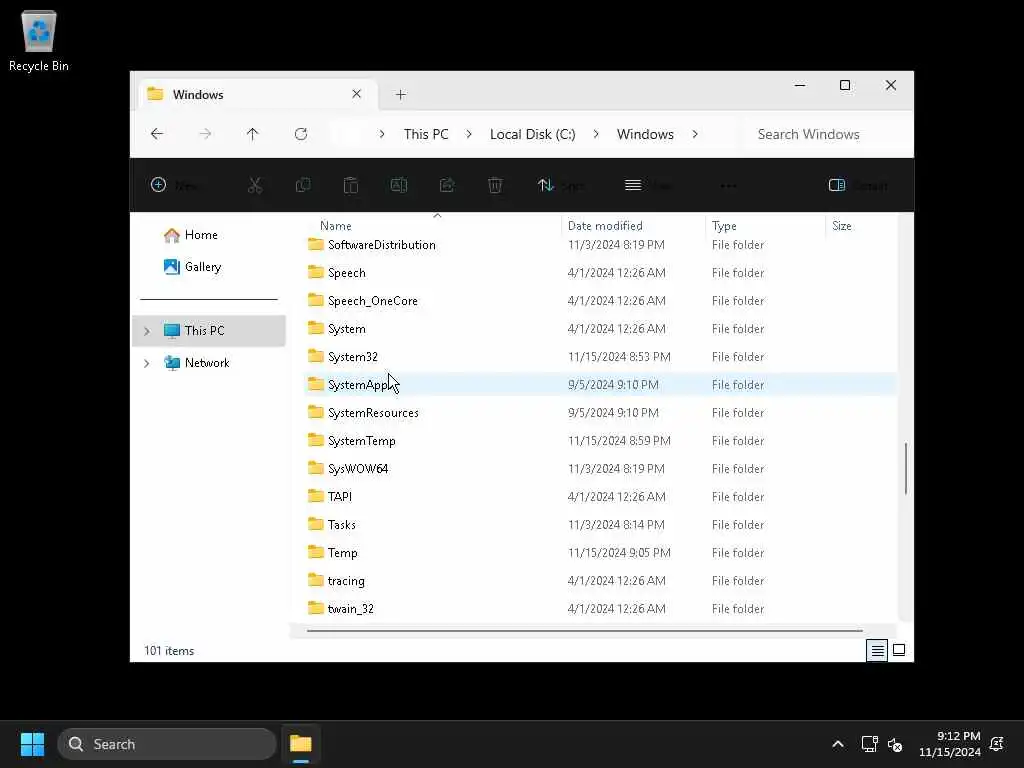Open the New item menu

[174, 185]
